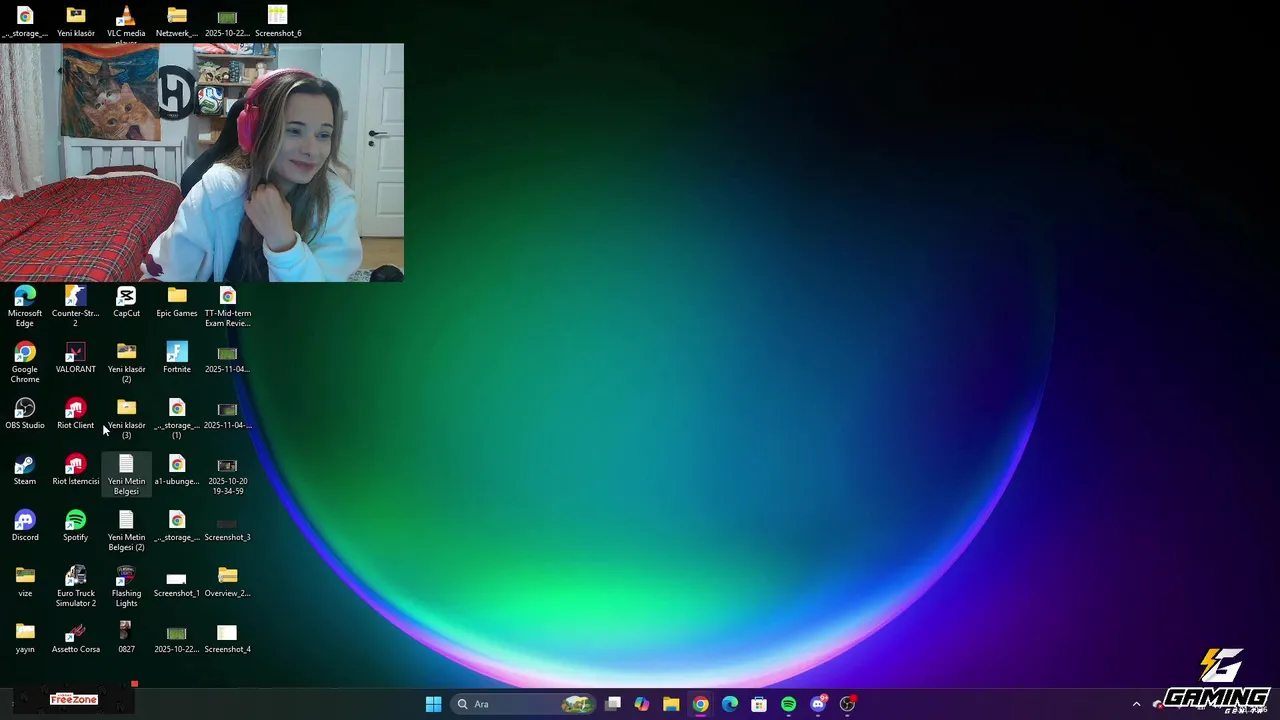Open the Screenshot_1 image file
The image size is (1280, 720).
tap(177, 582)
